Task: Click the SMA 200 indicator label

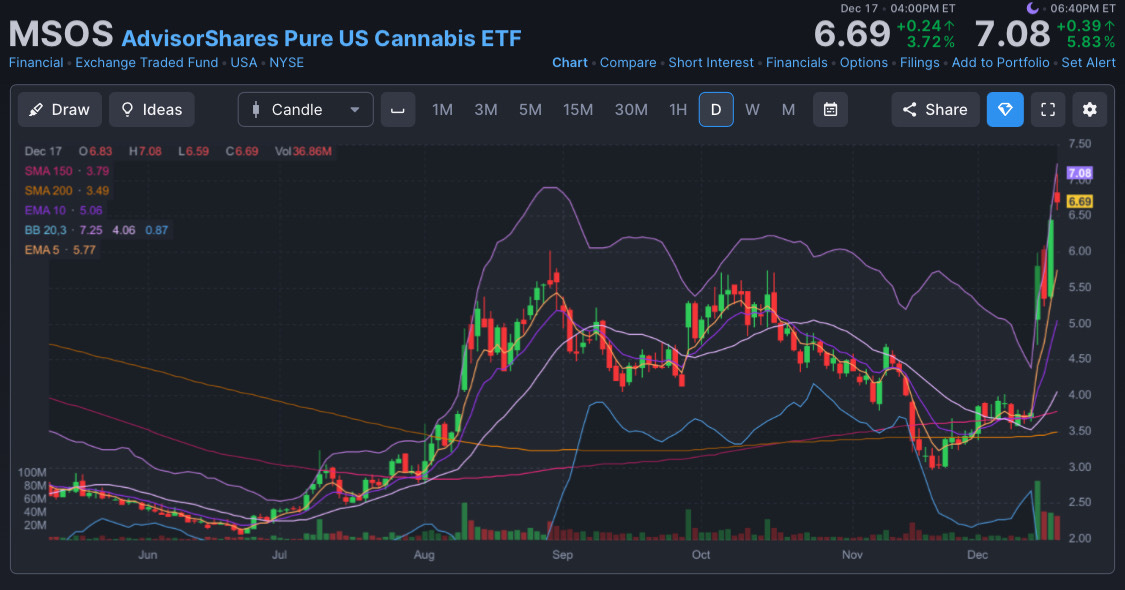Action: [x=48, y=191]
